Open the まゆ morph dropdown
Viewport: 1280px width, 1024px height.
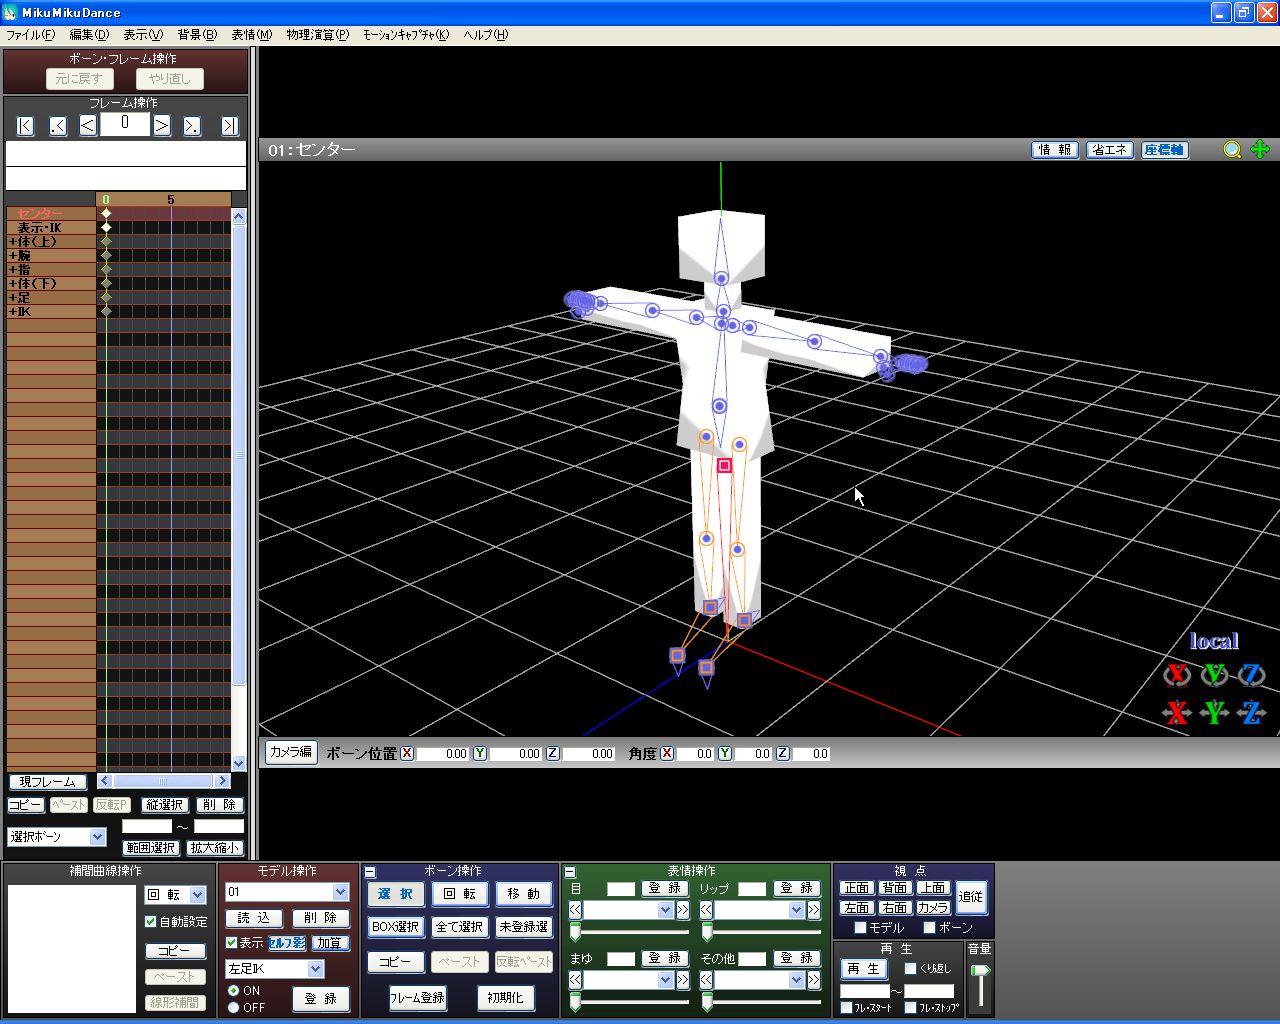(x=666, y=980)
